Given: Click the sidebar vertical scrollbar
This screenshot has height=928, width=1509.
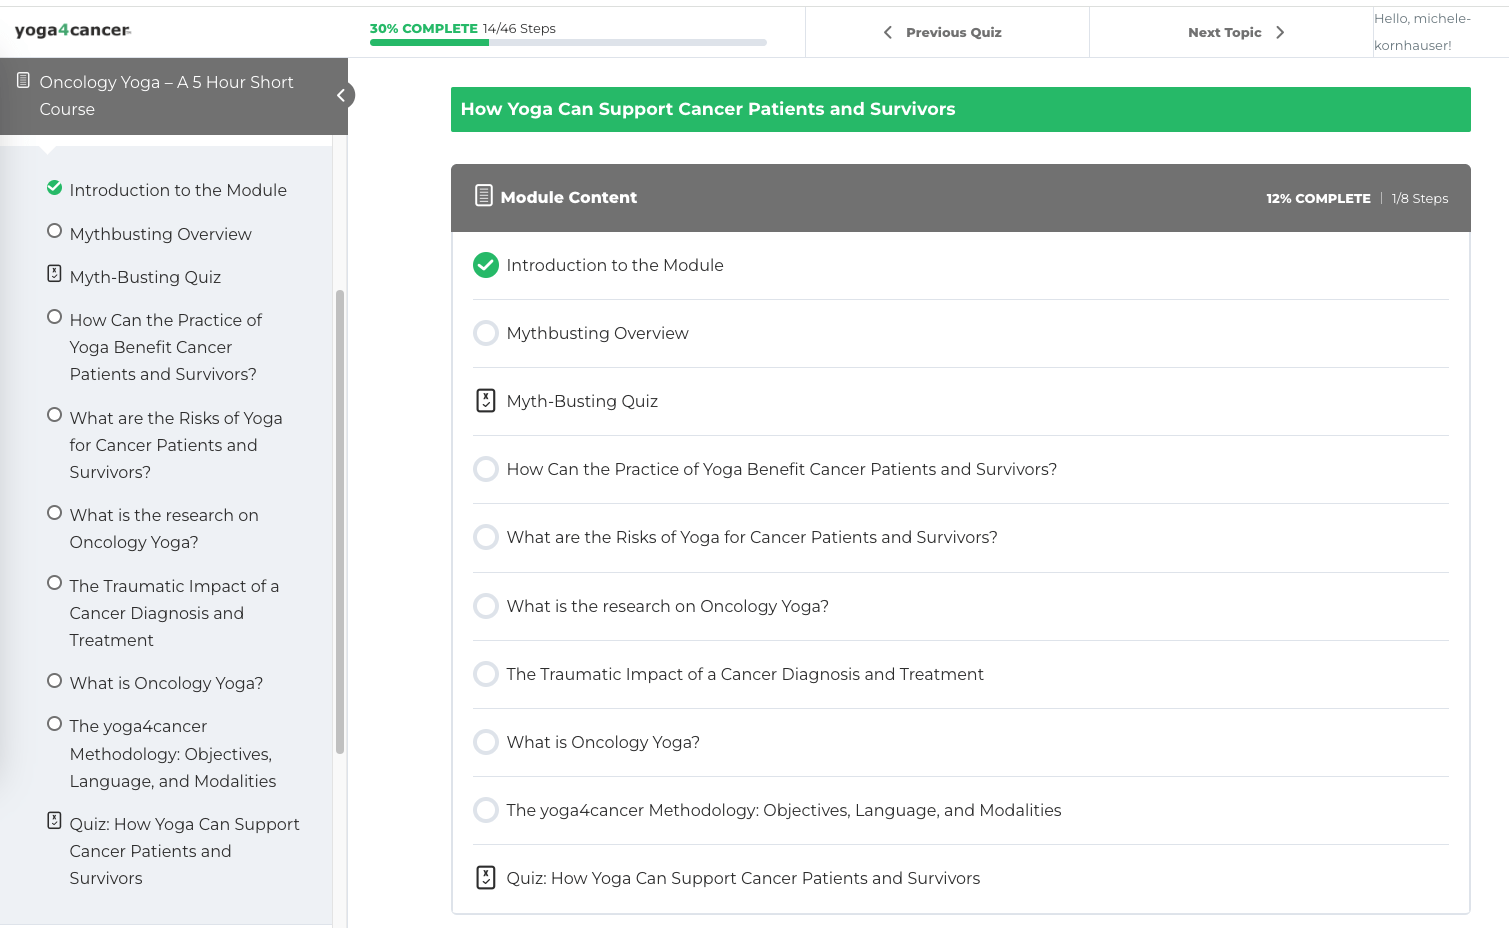Looking at the screenshot, I should [340, 520].
